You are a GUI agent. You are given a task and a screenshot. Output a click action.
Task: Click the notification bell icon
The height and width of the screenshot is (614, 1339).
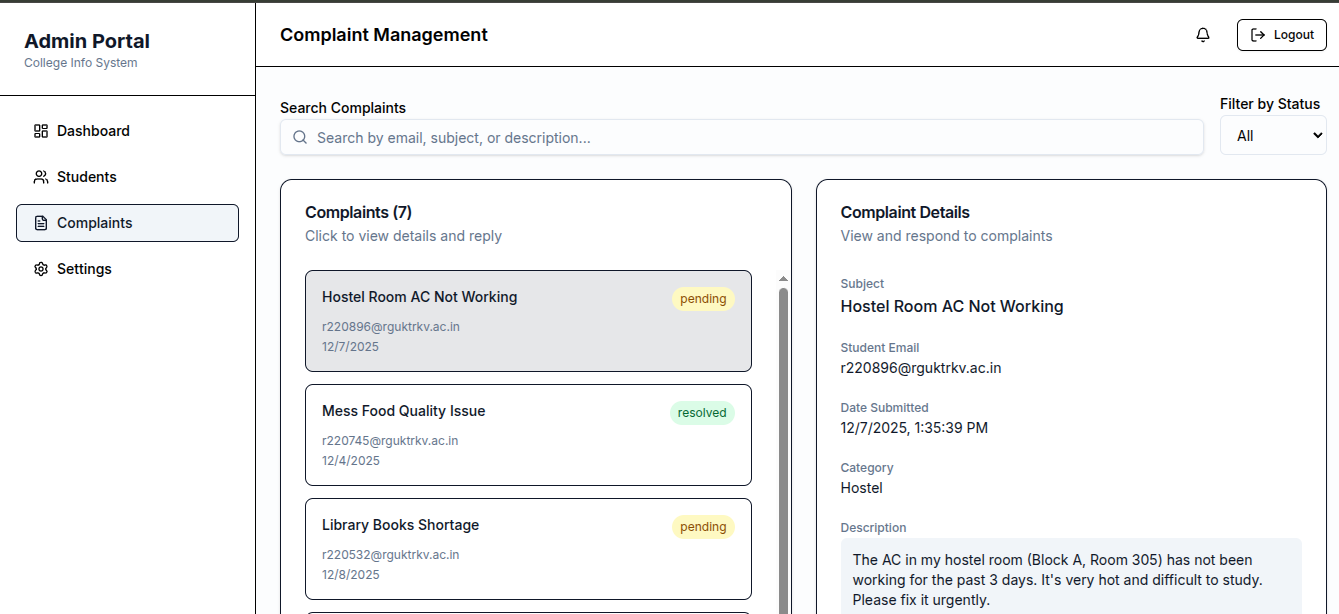(x=1203, y=35)
